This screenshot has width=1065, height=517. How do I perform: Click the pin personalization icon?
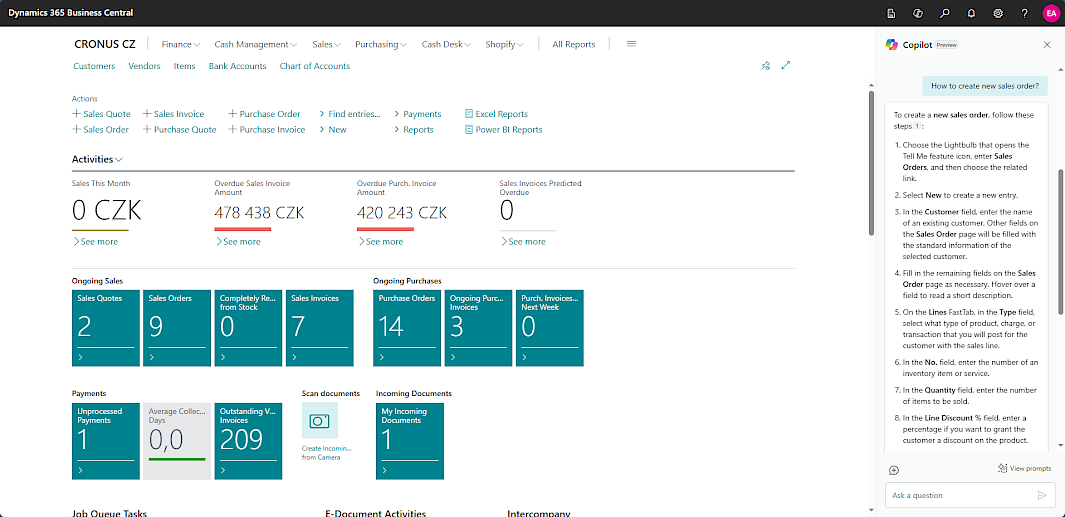click(x=766, y=66)
